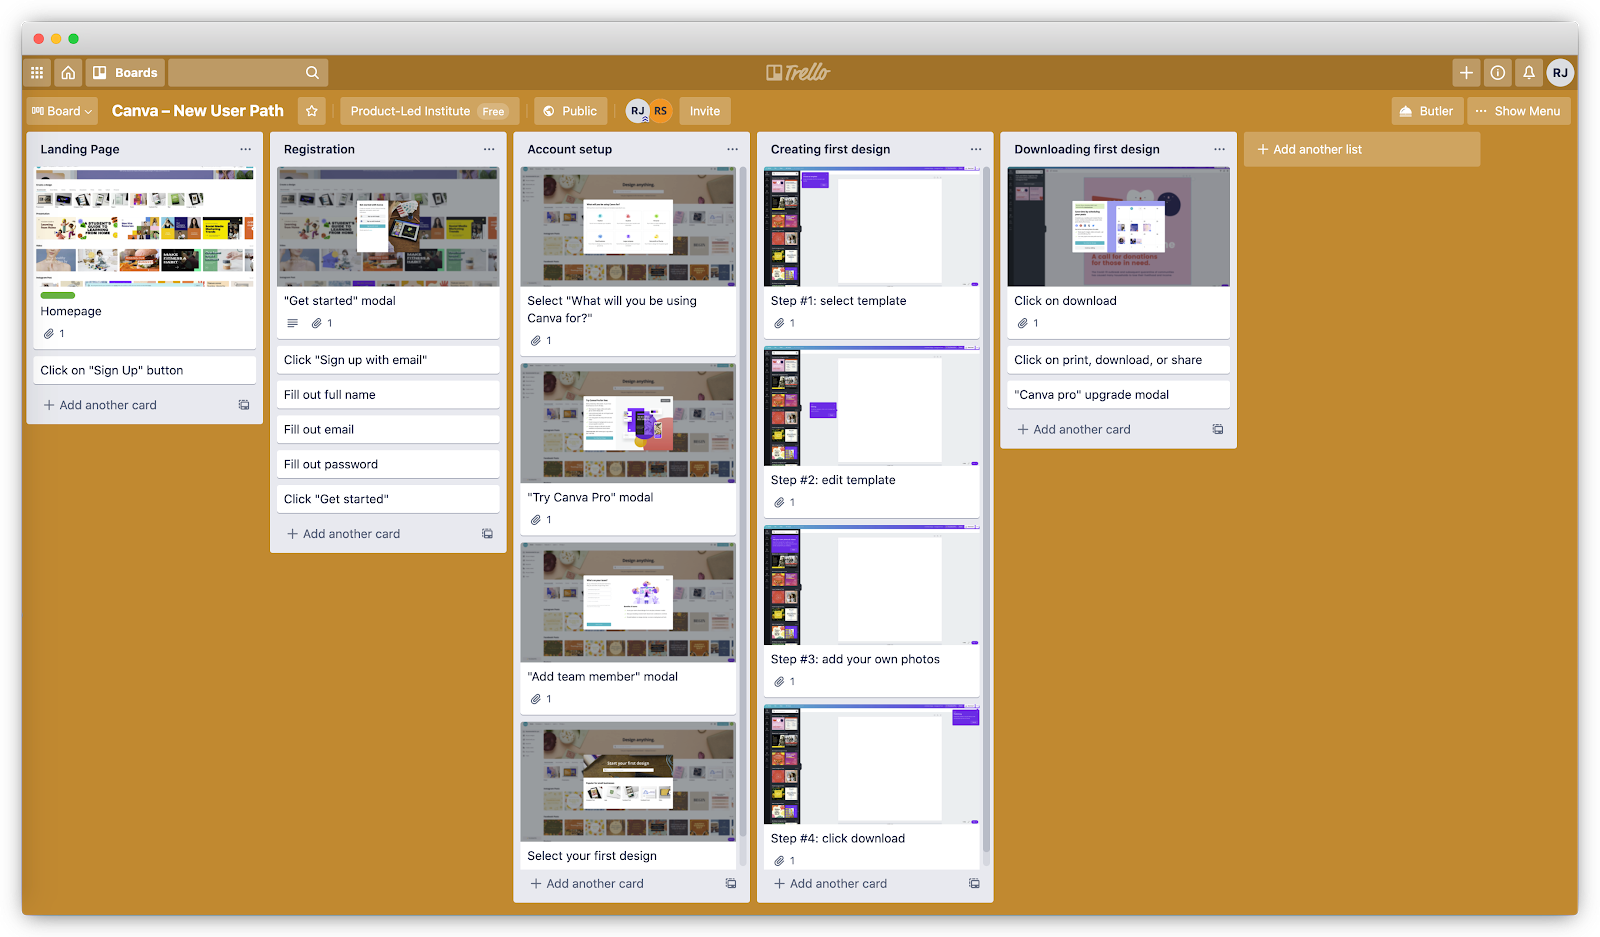Open Show Menu on the right
The image size is (1600, 937).
coord(1518,110)
